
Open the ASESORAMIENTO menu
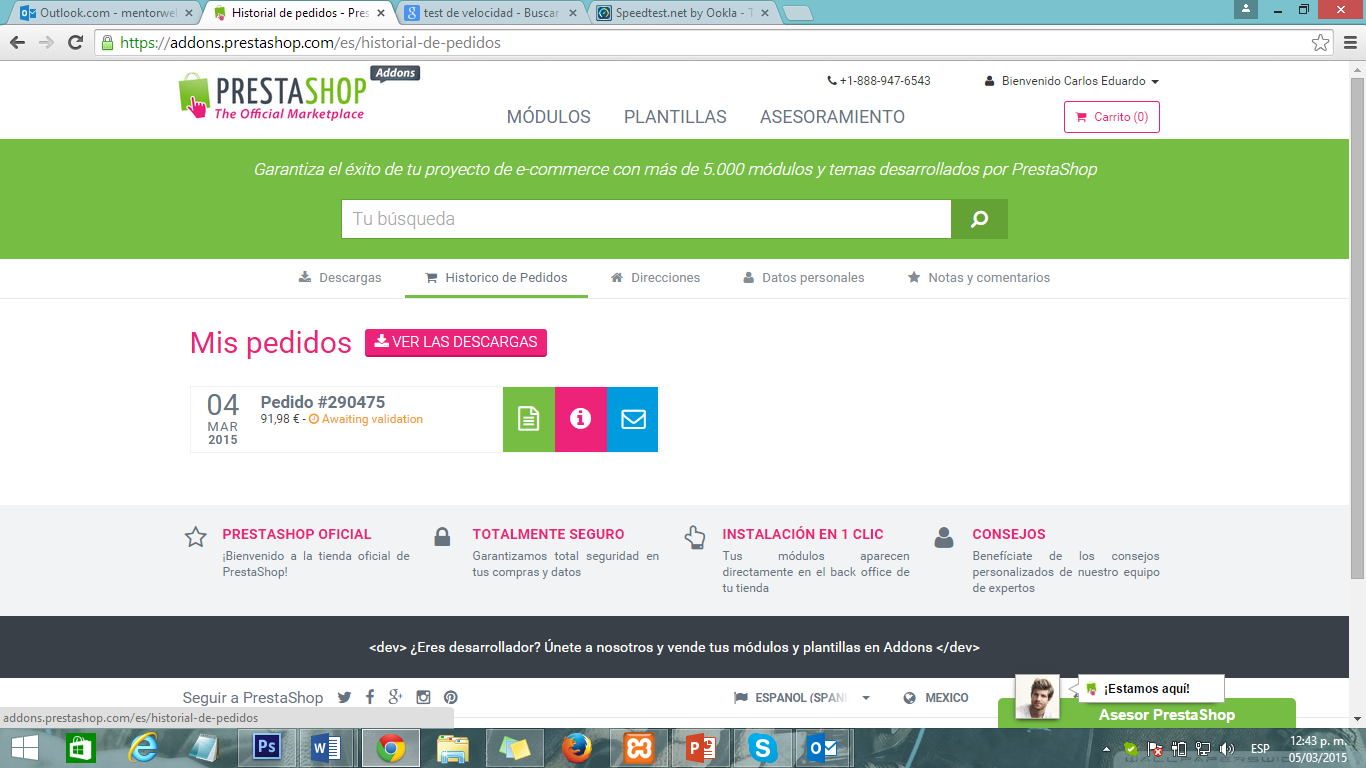[x=832, y=117]
